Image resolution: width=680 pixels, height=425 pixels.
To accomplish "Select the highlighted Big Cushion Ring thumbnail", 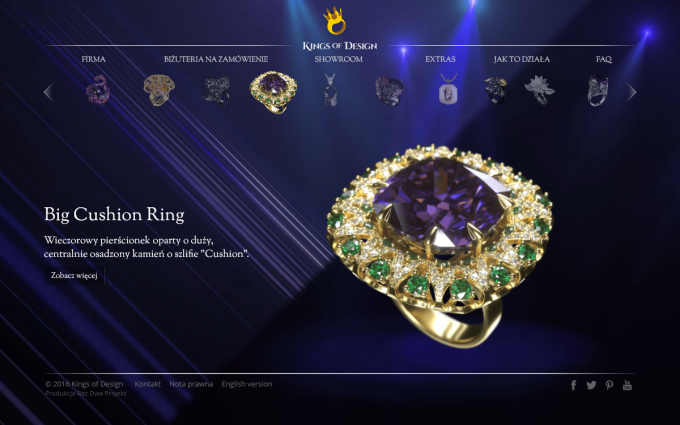I will coord(273,92).
